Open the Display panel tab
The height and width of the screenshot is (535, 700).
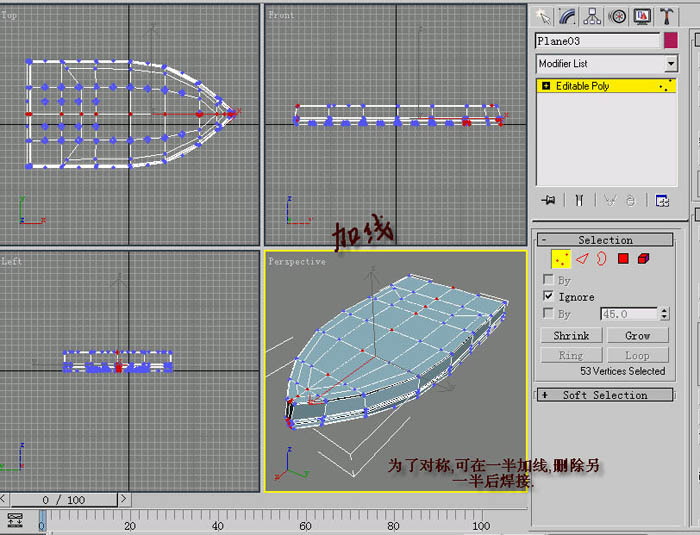[642, 17]
